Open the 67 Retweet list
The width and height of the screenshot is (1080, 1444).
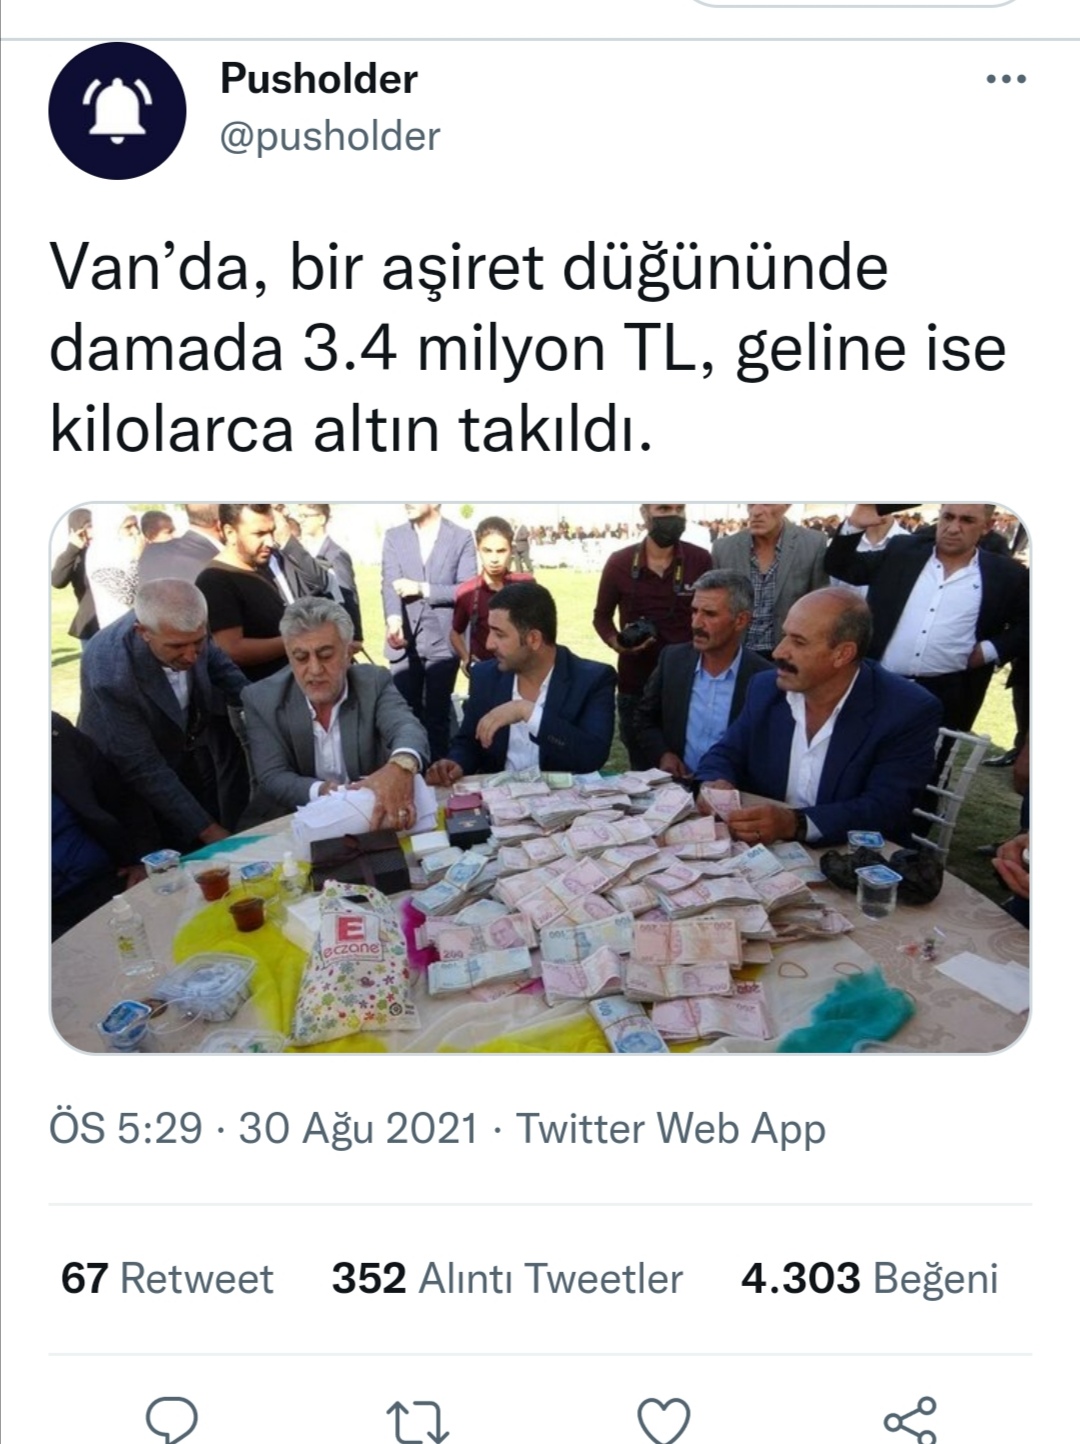tap(167, 1278)
